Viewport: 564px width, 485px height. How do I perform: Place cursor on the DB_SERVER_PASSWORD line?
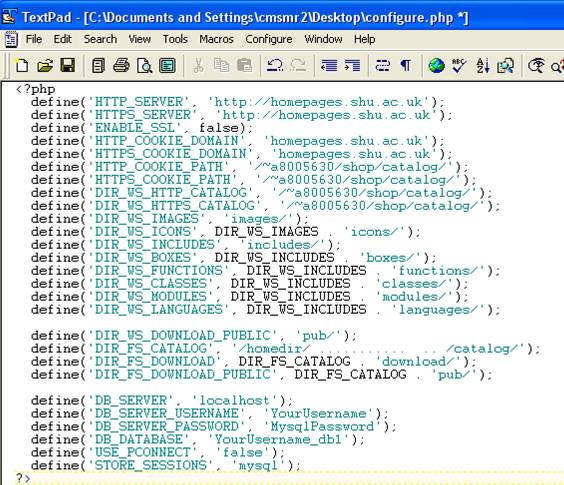pos(214,426)
